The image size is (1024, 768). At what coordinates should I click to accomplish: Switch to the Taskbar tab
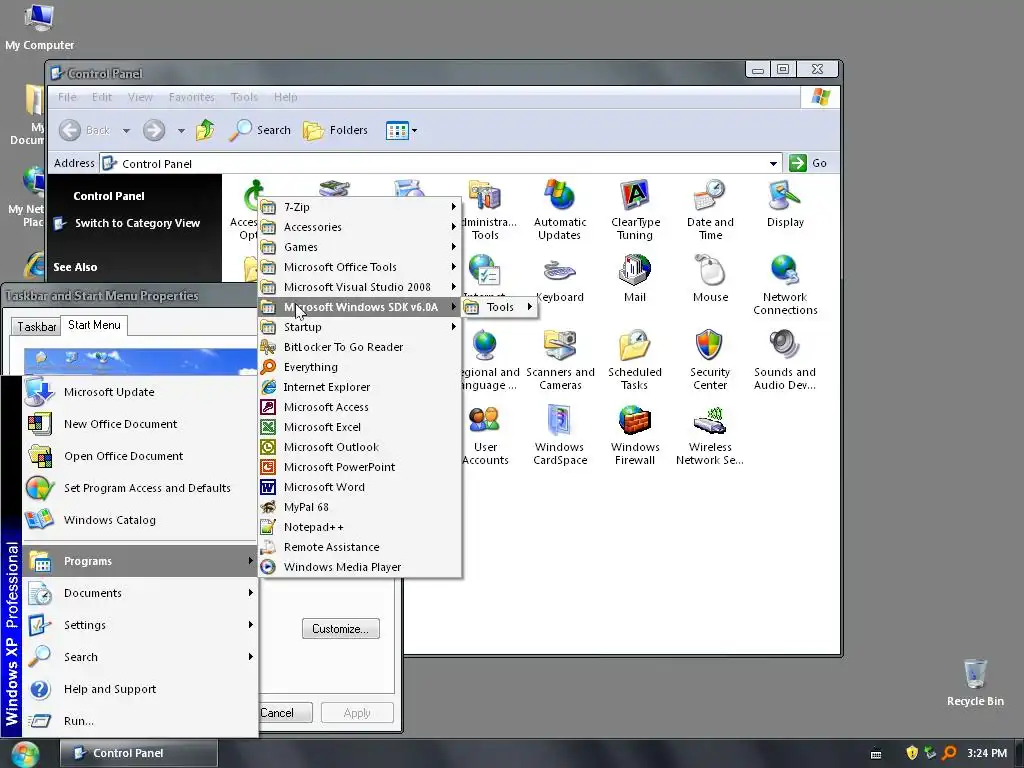click(x=36, y=327)
